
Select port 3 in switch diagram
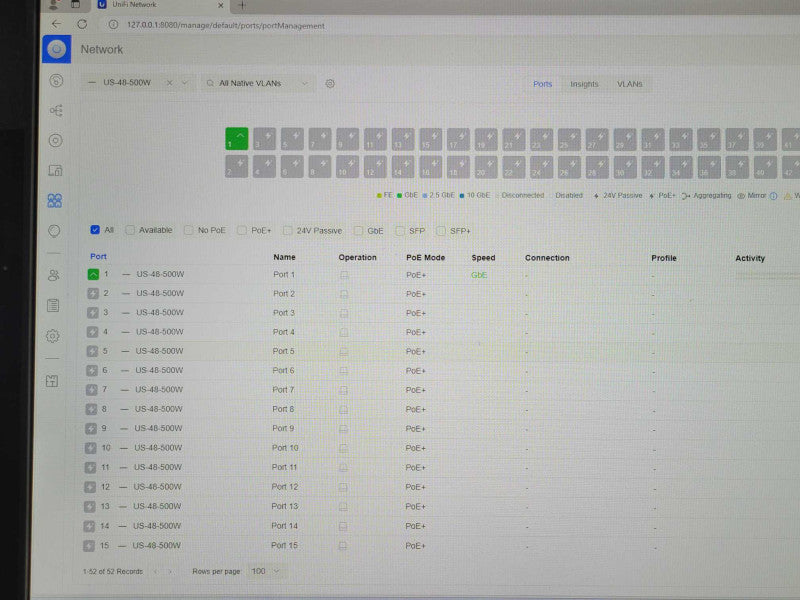(264, 139)
